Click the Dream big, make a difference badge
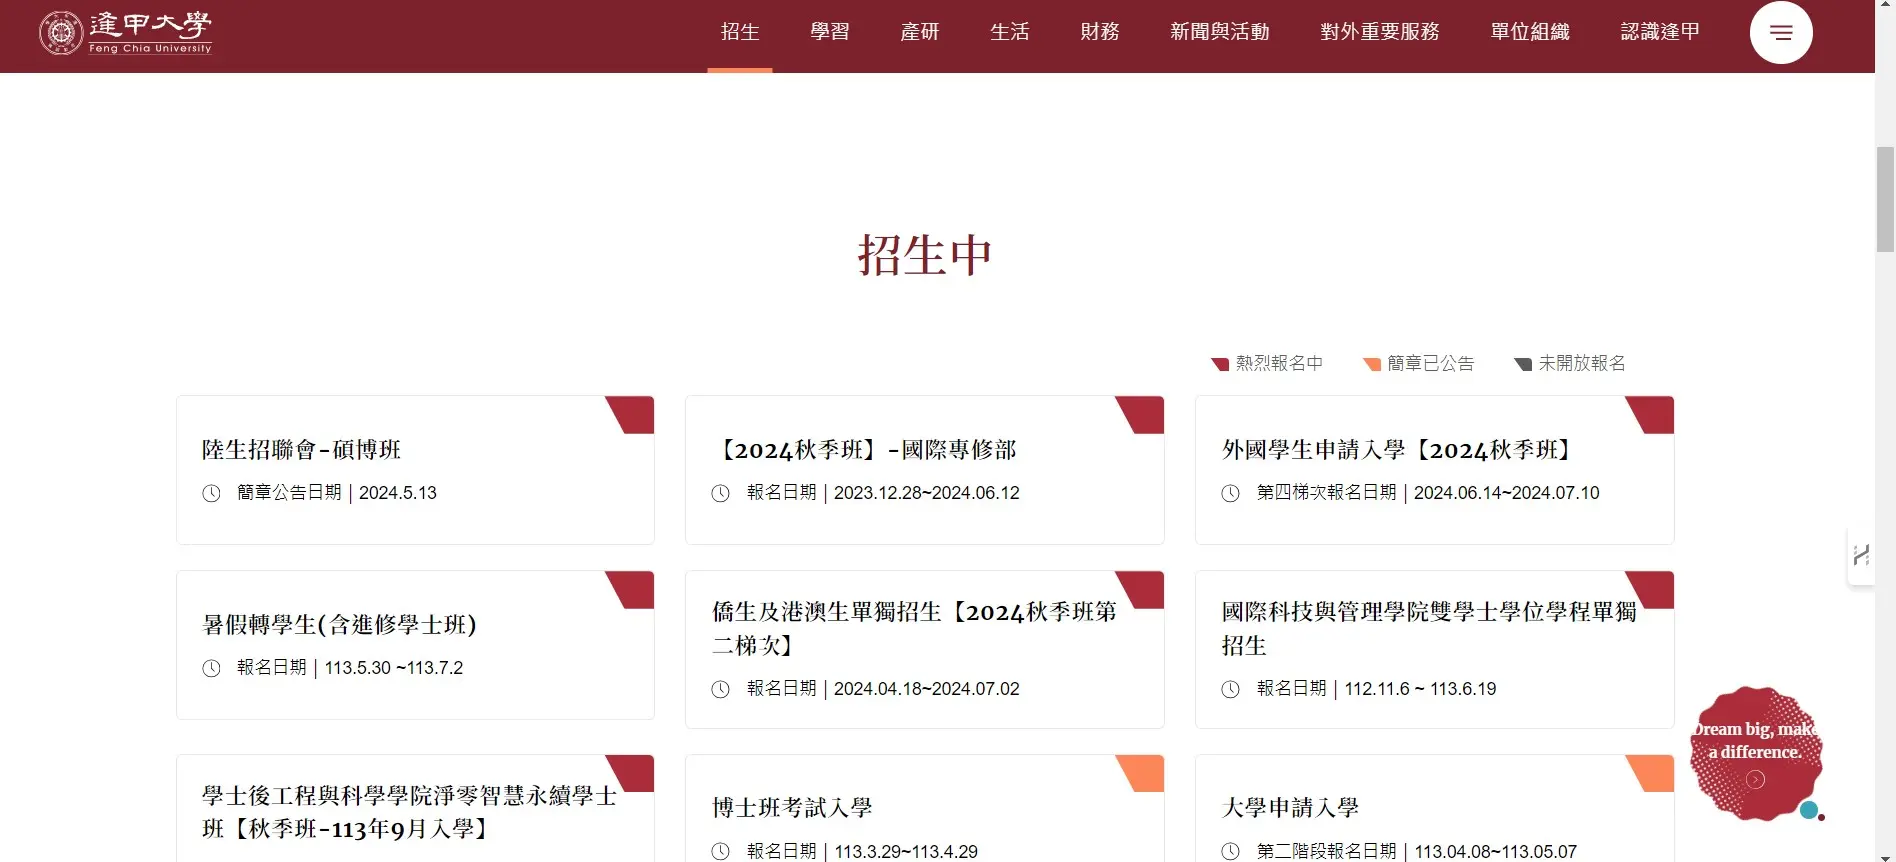1896x862 pixels. pyautogui.click(x=1755, y=752)
